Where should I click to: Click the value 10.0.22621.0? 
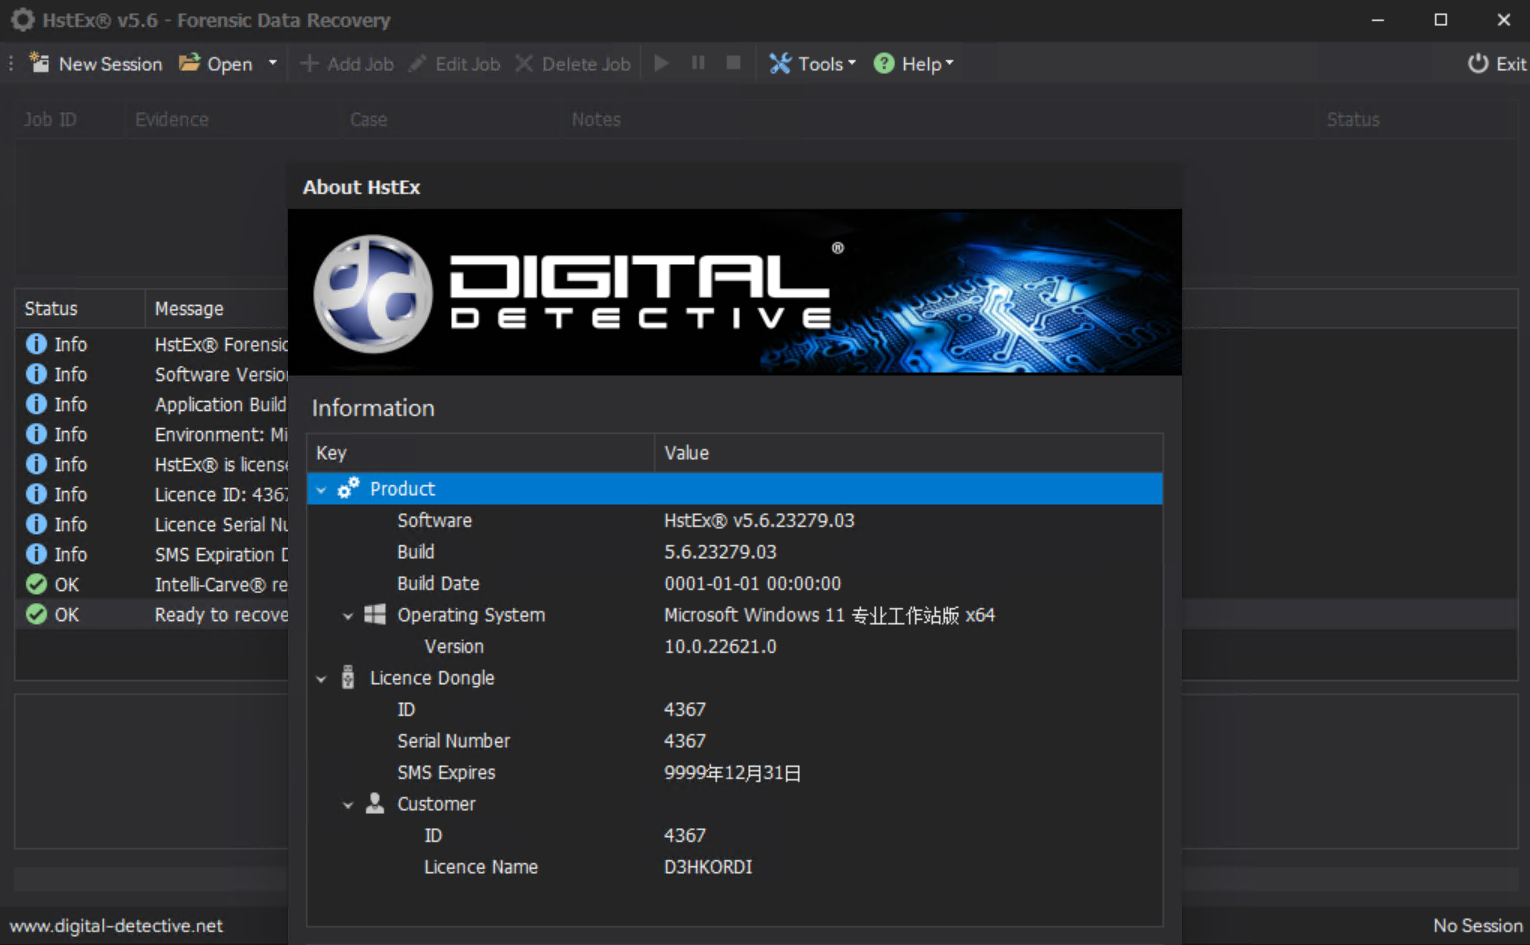(720, 646)
